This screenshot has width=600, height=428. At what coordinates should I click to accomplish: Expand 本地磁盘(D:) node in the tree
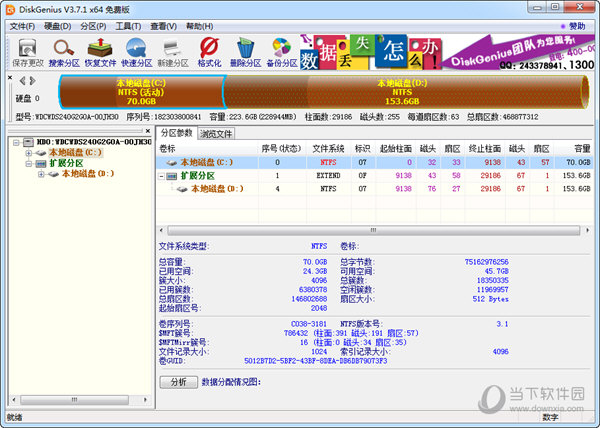41,174
